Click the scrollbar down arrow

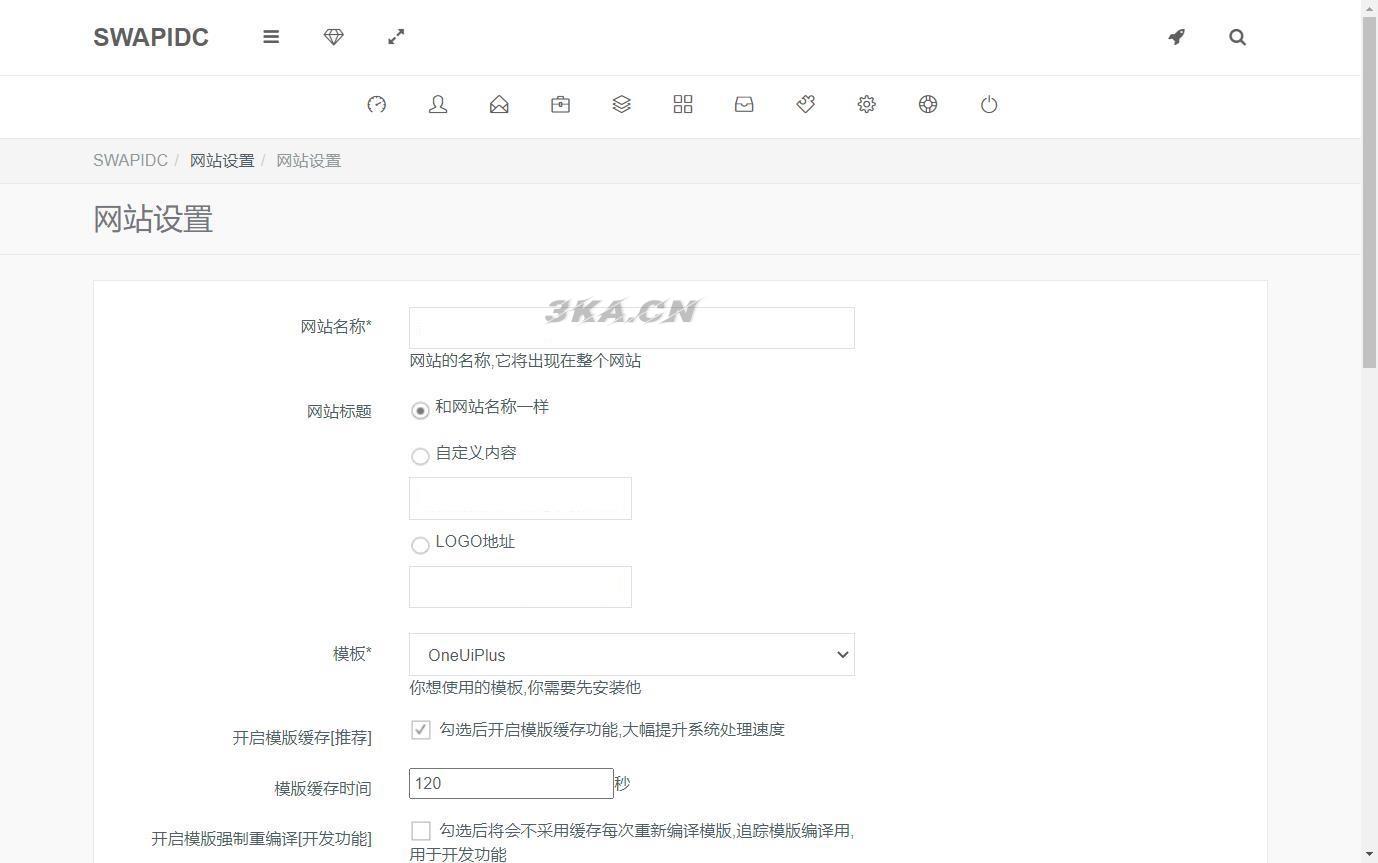(1370, 856)
